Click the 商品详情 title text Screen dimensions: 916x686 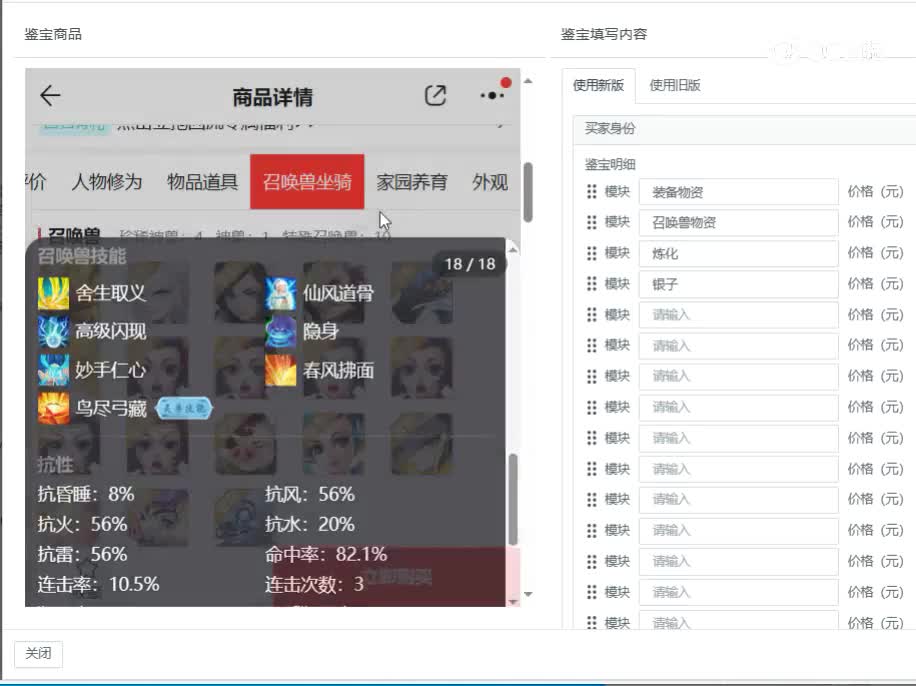click(273, 97)
